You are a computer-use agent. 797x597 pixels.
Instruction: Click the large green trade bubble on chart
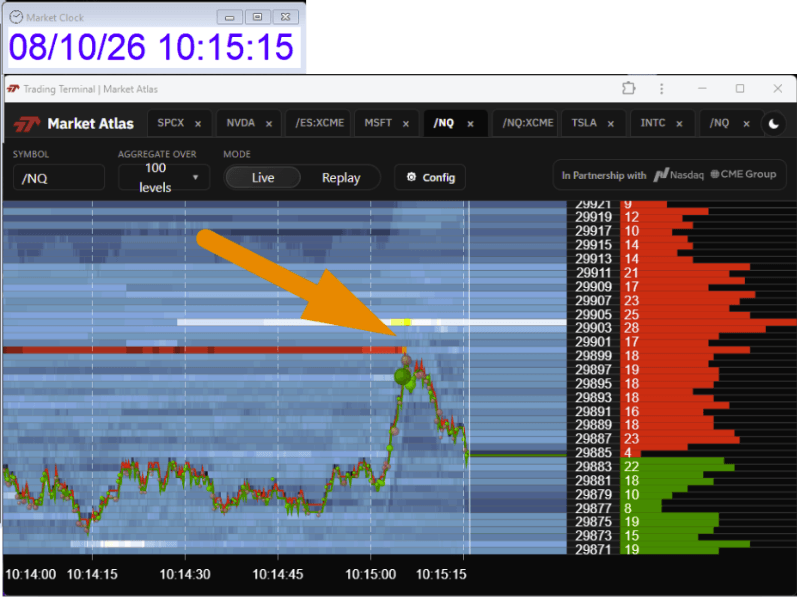403,376
